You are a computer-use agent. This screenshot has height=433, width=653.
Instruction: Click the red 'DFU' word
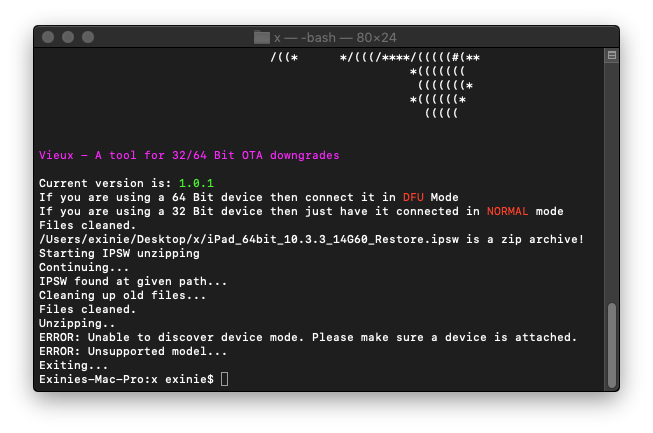coord(413,198)
